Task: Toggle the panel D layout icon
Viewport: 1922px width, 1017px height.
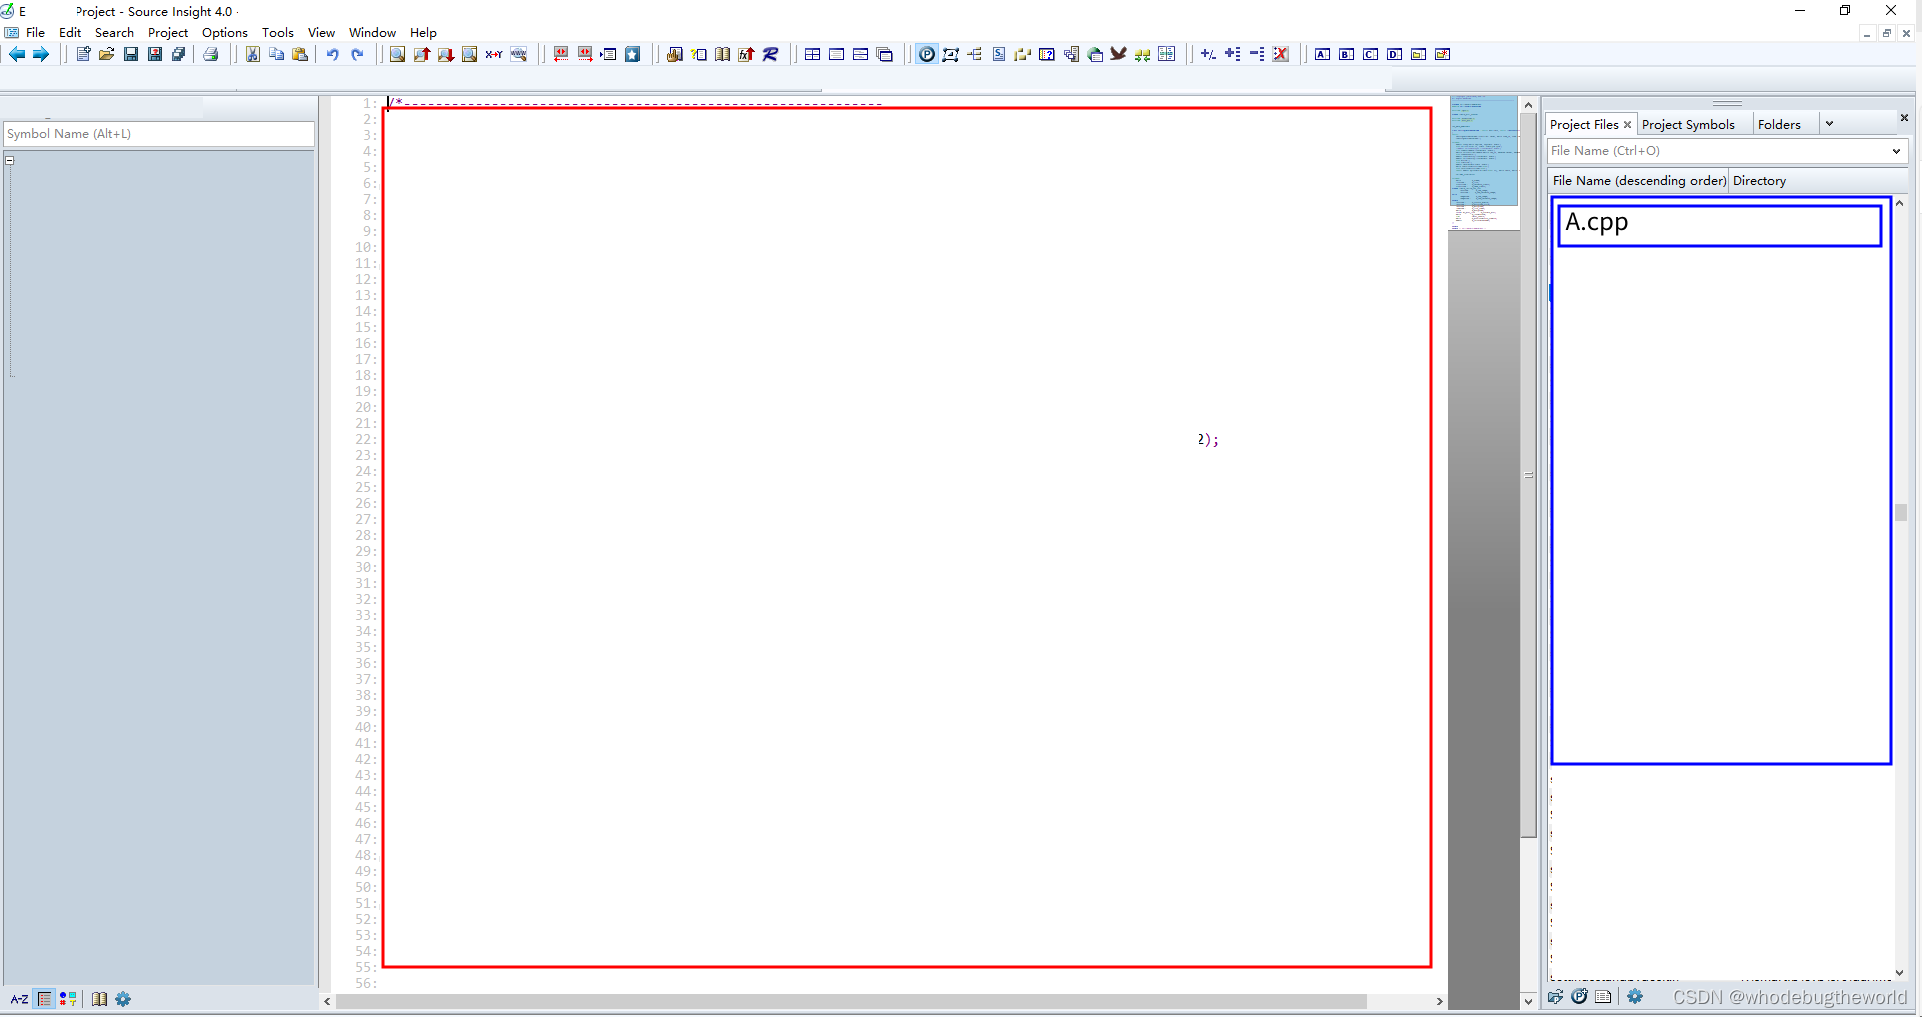Action: tap(1395, 54)
